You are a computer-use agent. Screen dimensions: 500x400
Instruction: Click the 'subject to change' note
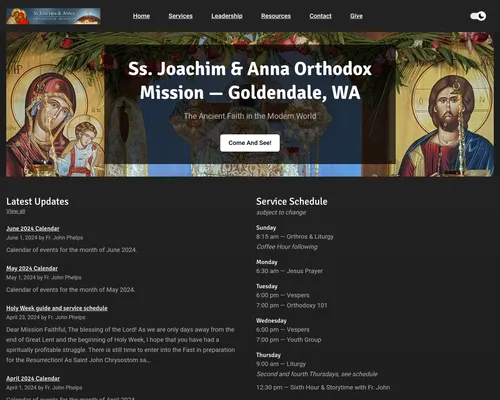(281, 213)
